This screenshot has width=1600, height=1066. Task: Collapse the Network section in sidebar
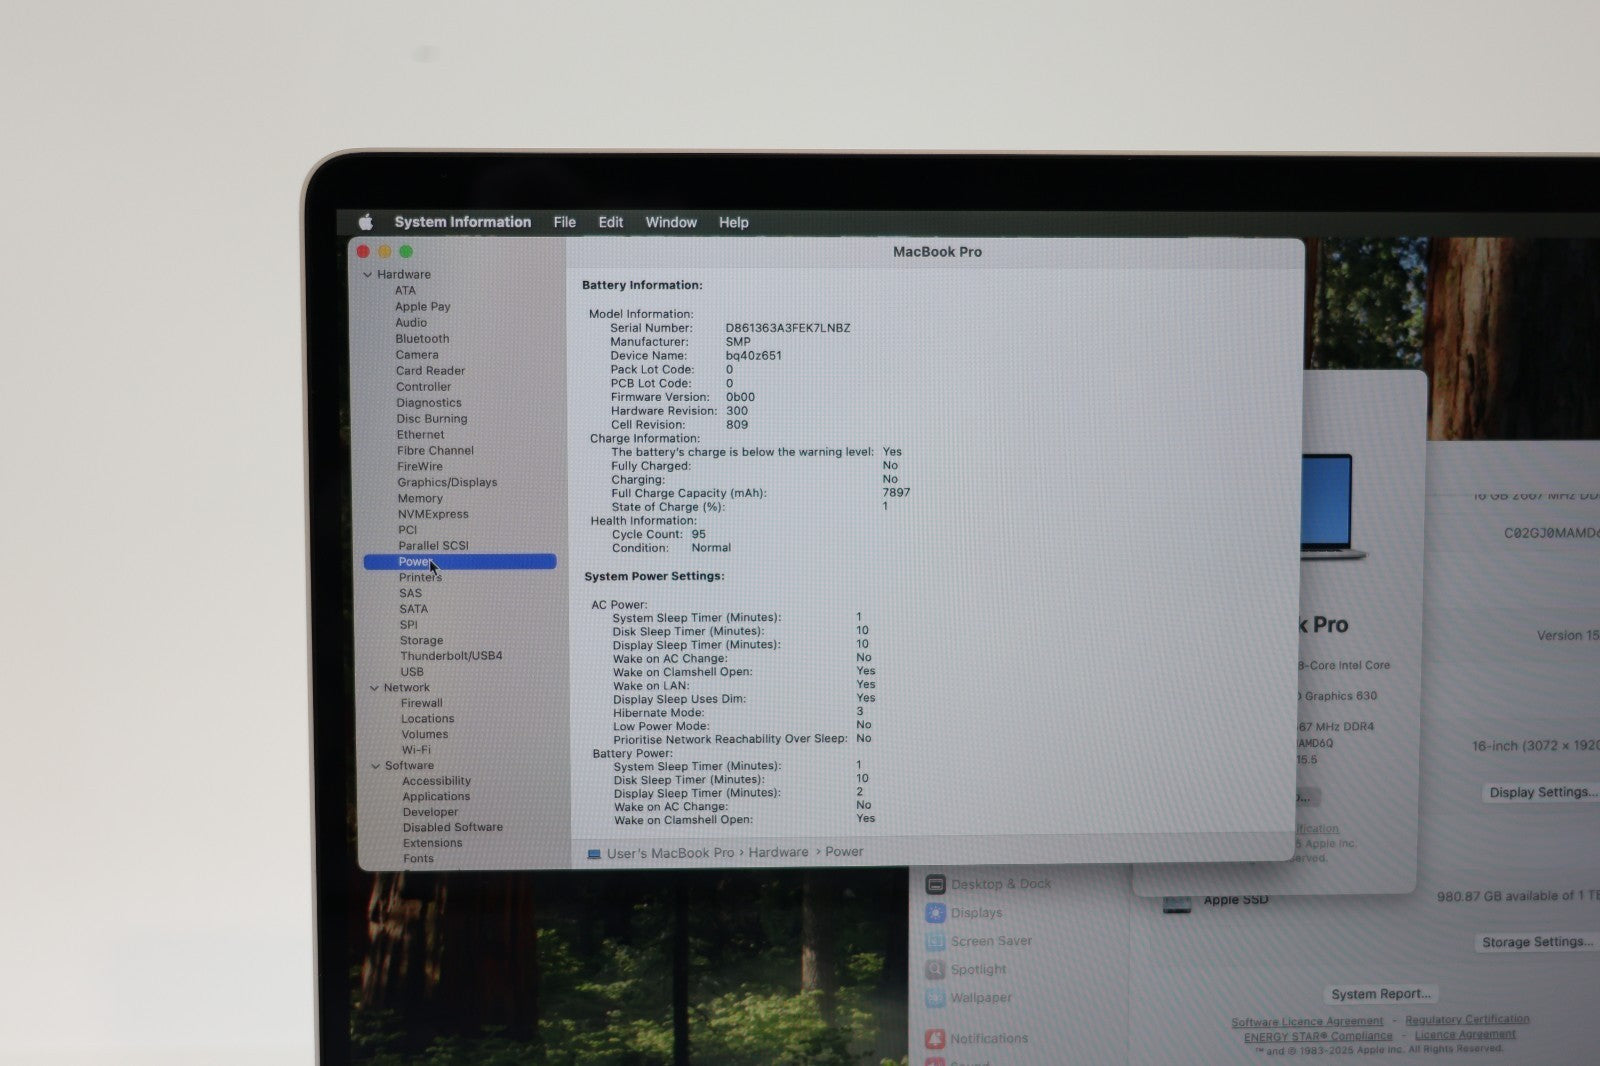tap(374, 688)
